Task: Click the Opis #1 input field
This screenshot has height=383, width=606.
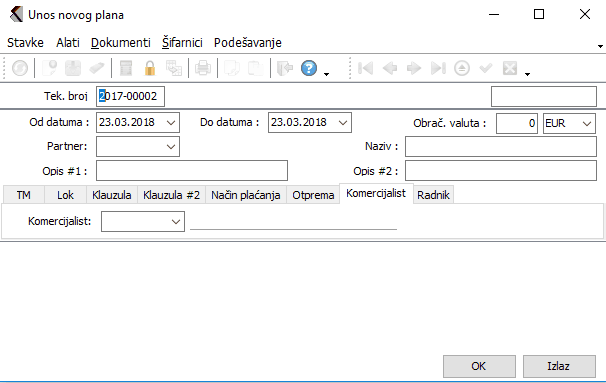Action: tap(192, 170)
